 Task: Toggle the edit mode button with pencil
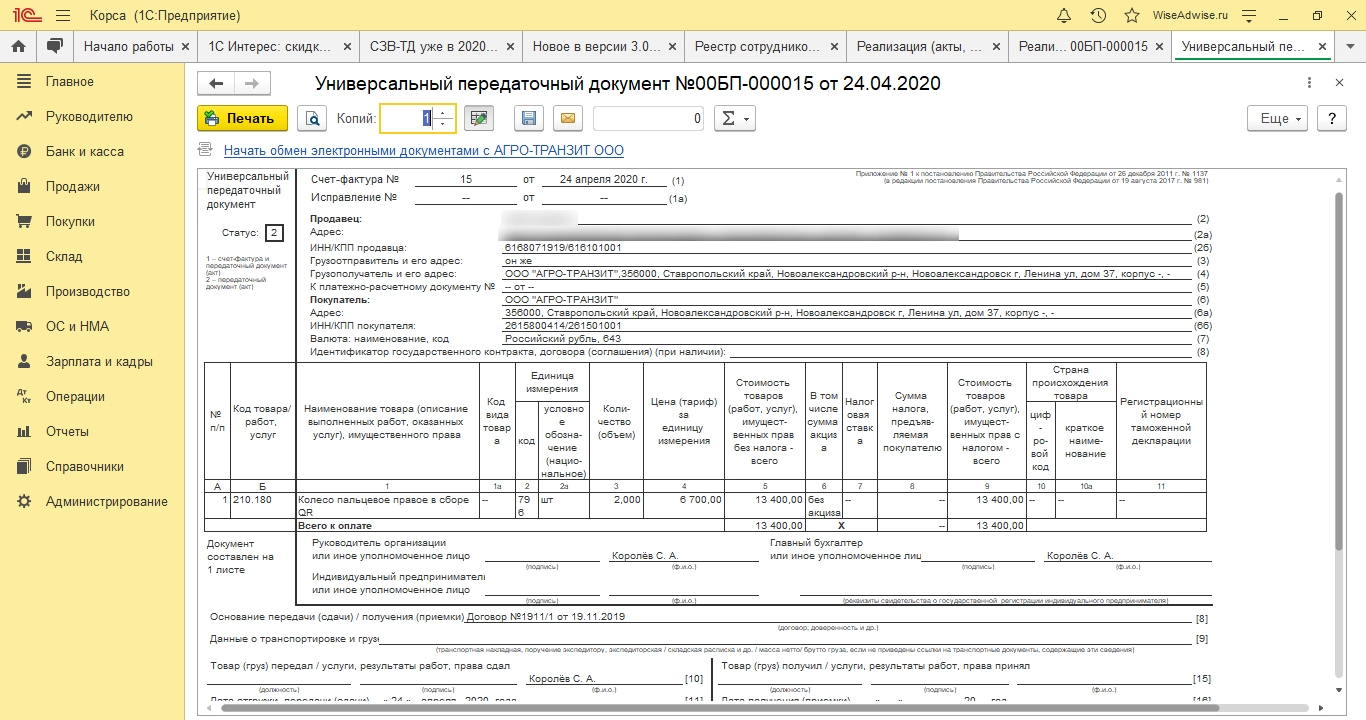pyautogui.click(x=481, y=118)
